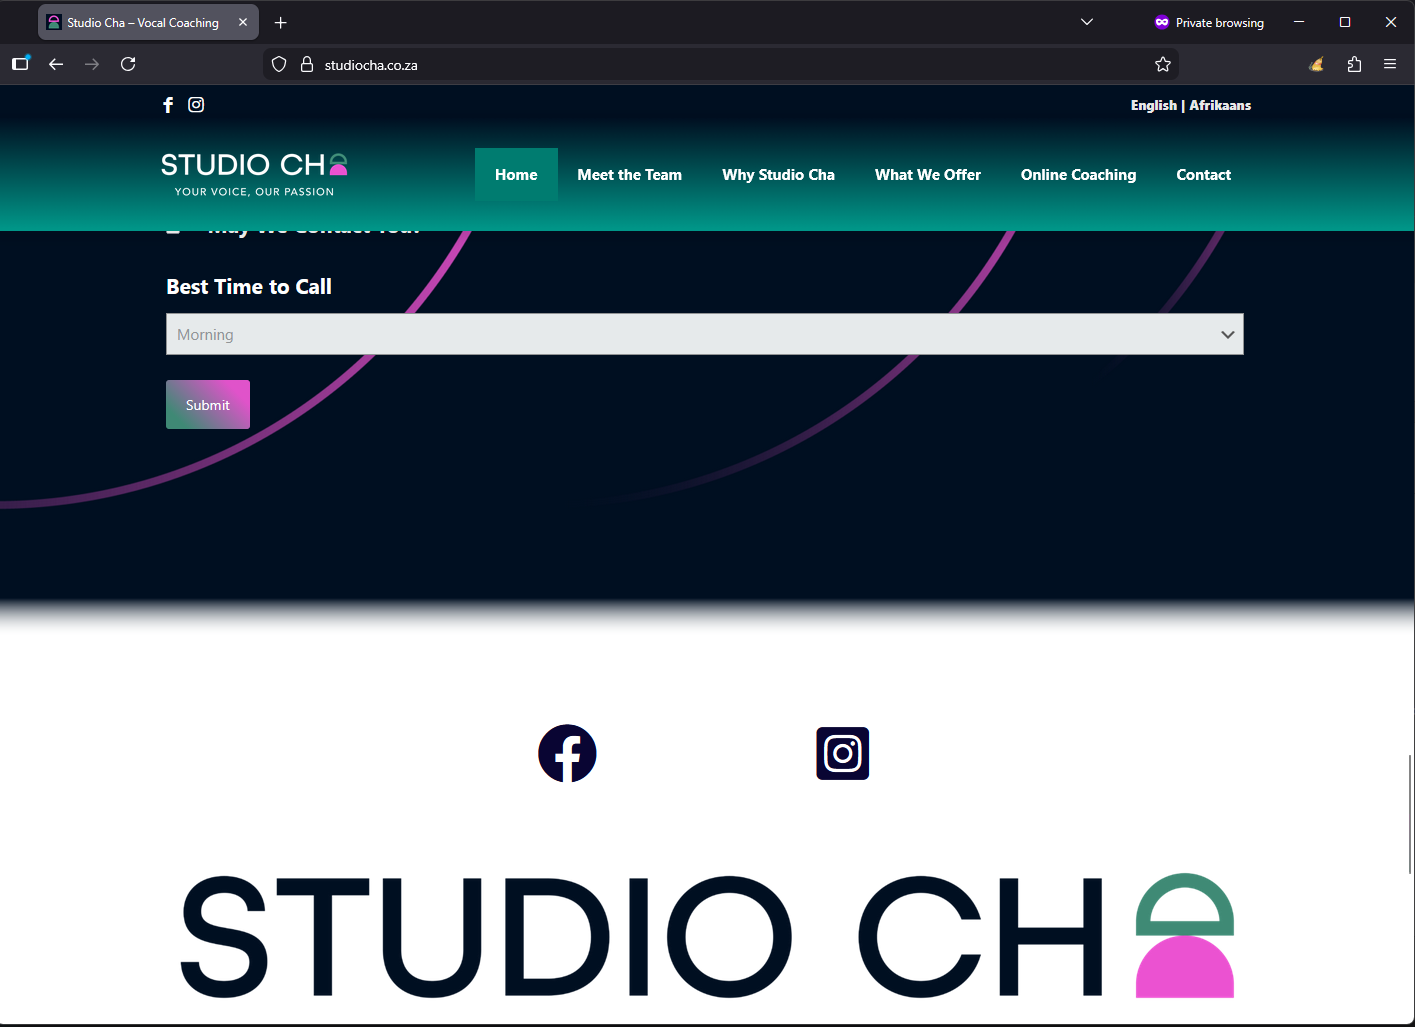
Task: Expand the Best Time to Call dropdown
Action: coord(704,334)
